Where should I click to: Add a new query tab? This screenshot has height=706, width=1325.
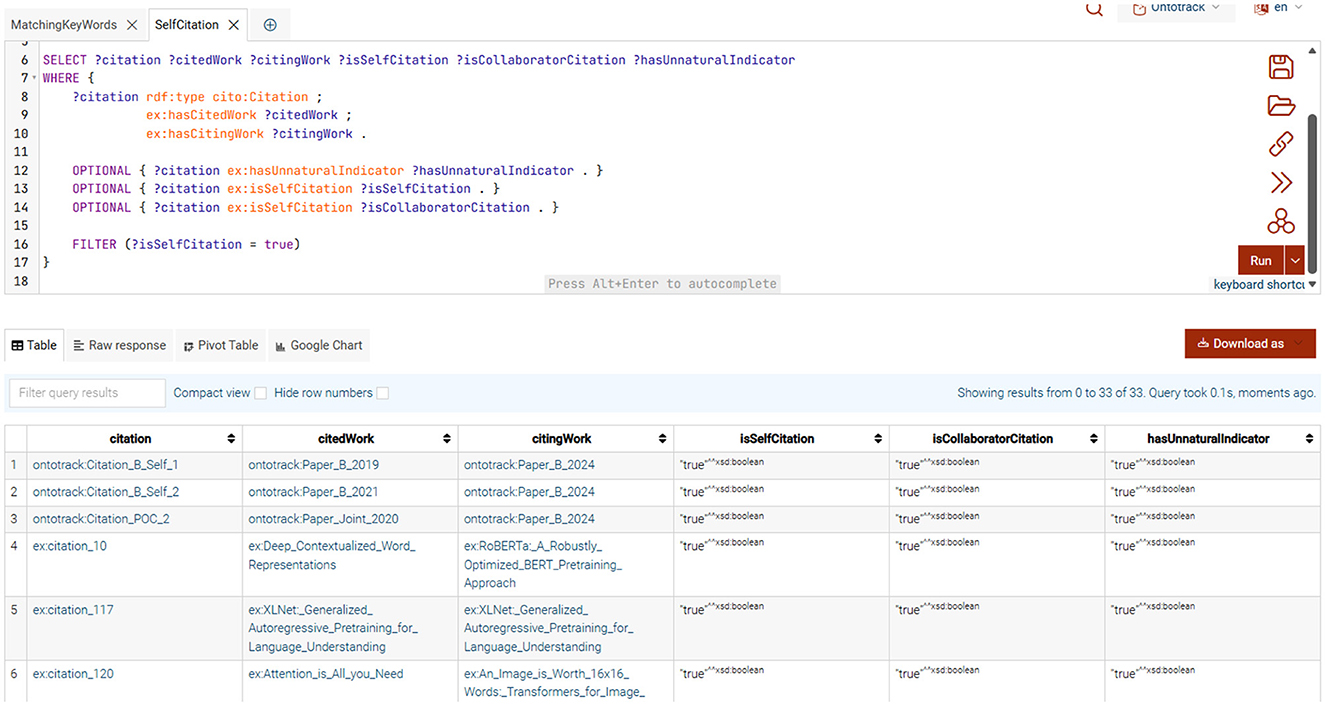(x=270, y=25)
